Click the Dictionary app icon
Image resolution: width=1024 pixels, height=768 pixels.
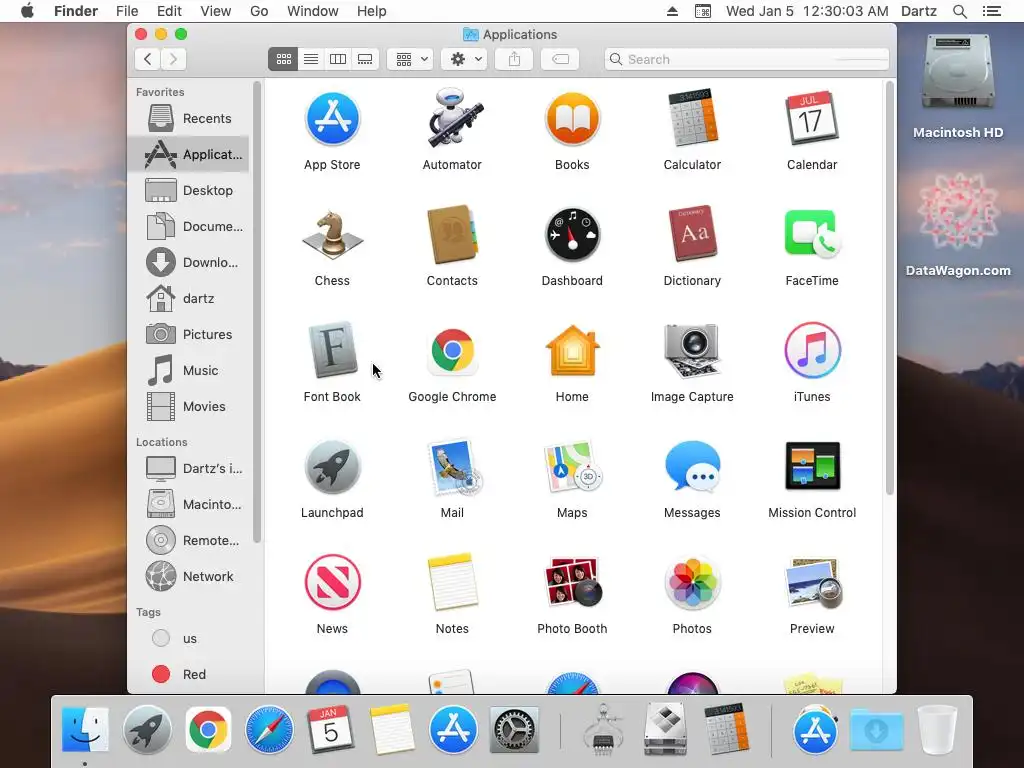coord(692,235)
